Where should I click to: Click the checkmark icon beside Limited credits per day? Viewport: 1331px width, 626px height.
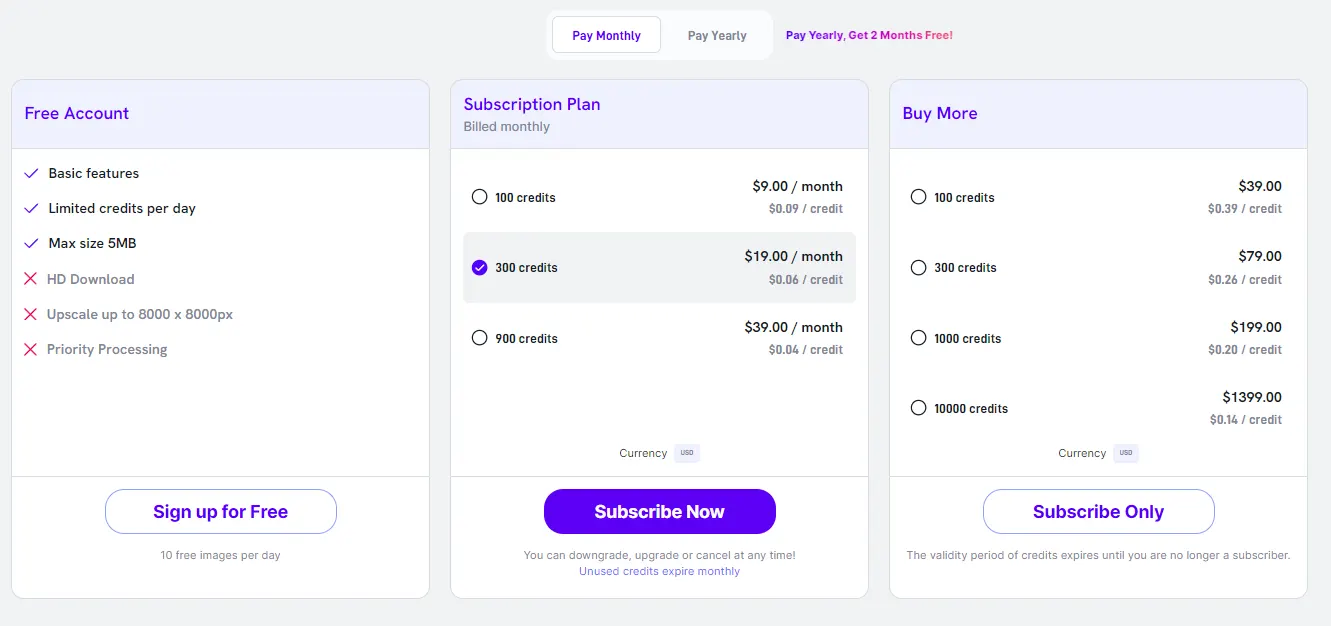click(31, 208)
